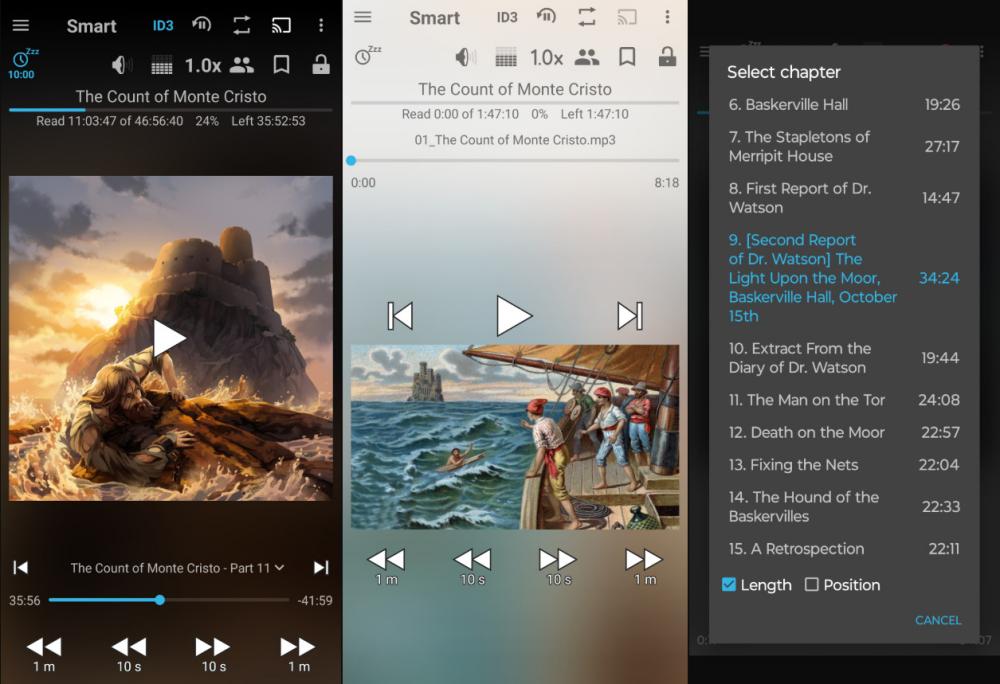Select chapter 7. The Stapletons of Merripit House
Screen dimensions: 1000x684
(x=844, y=147)
